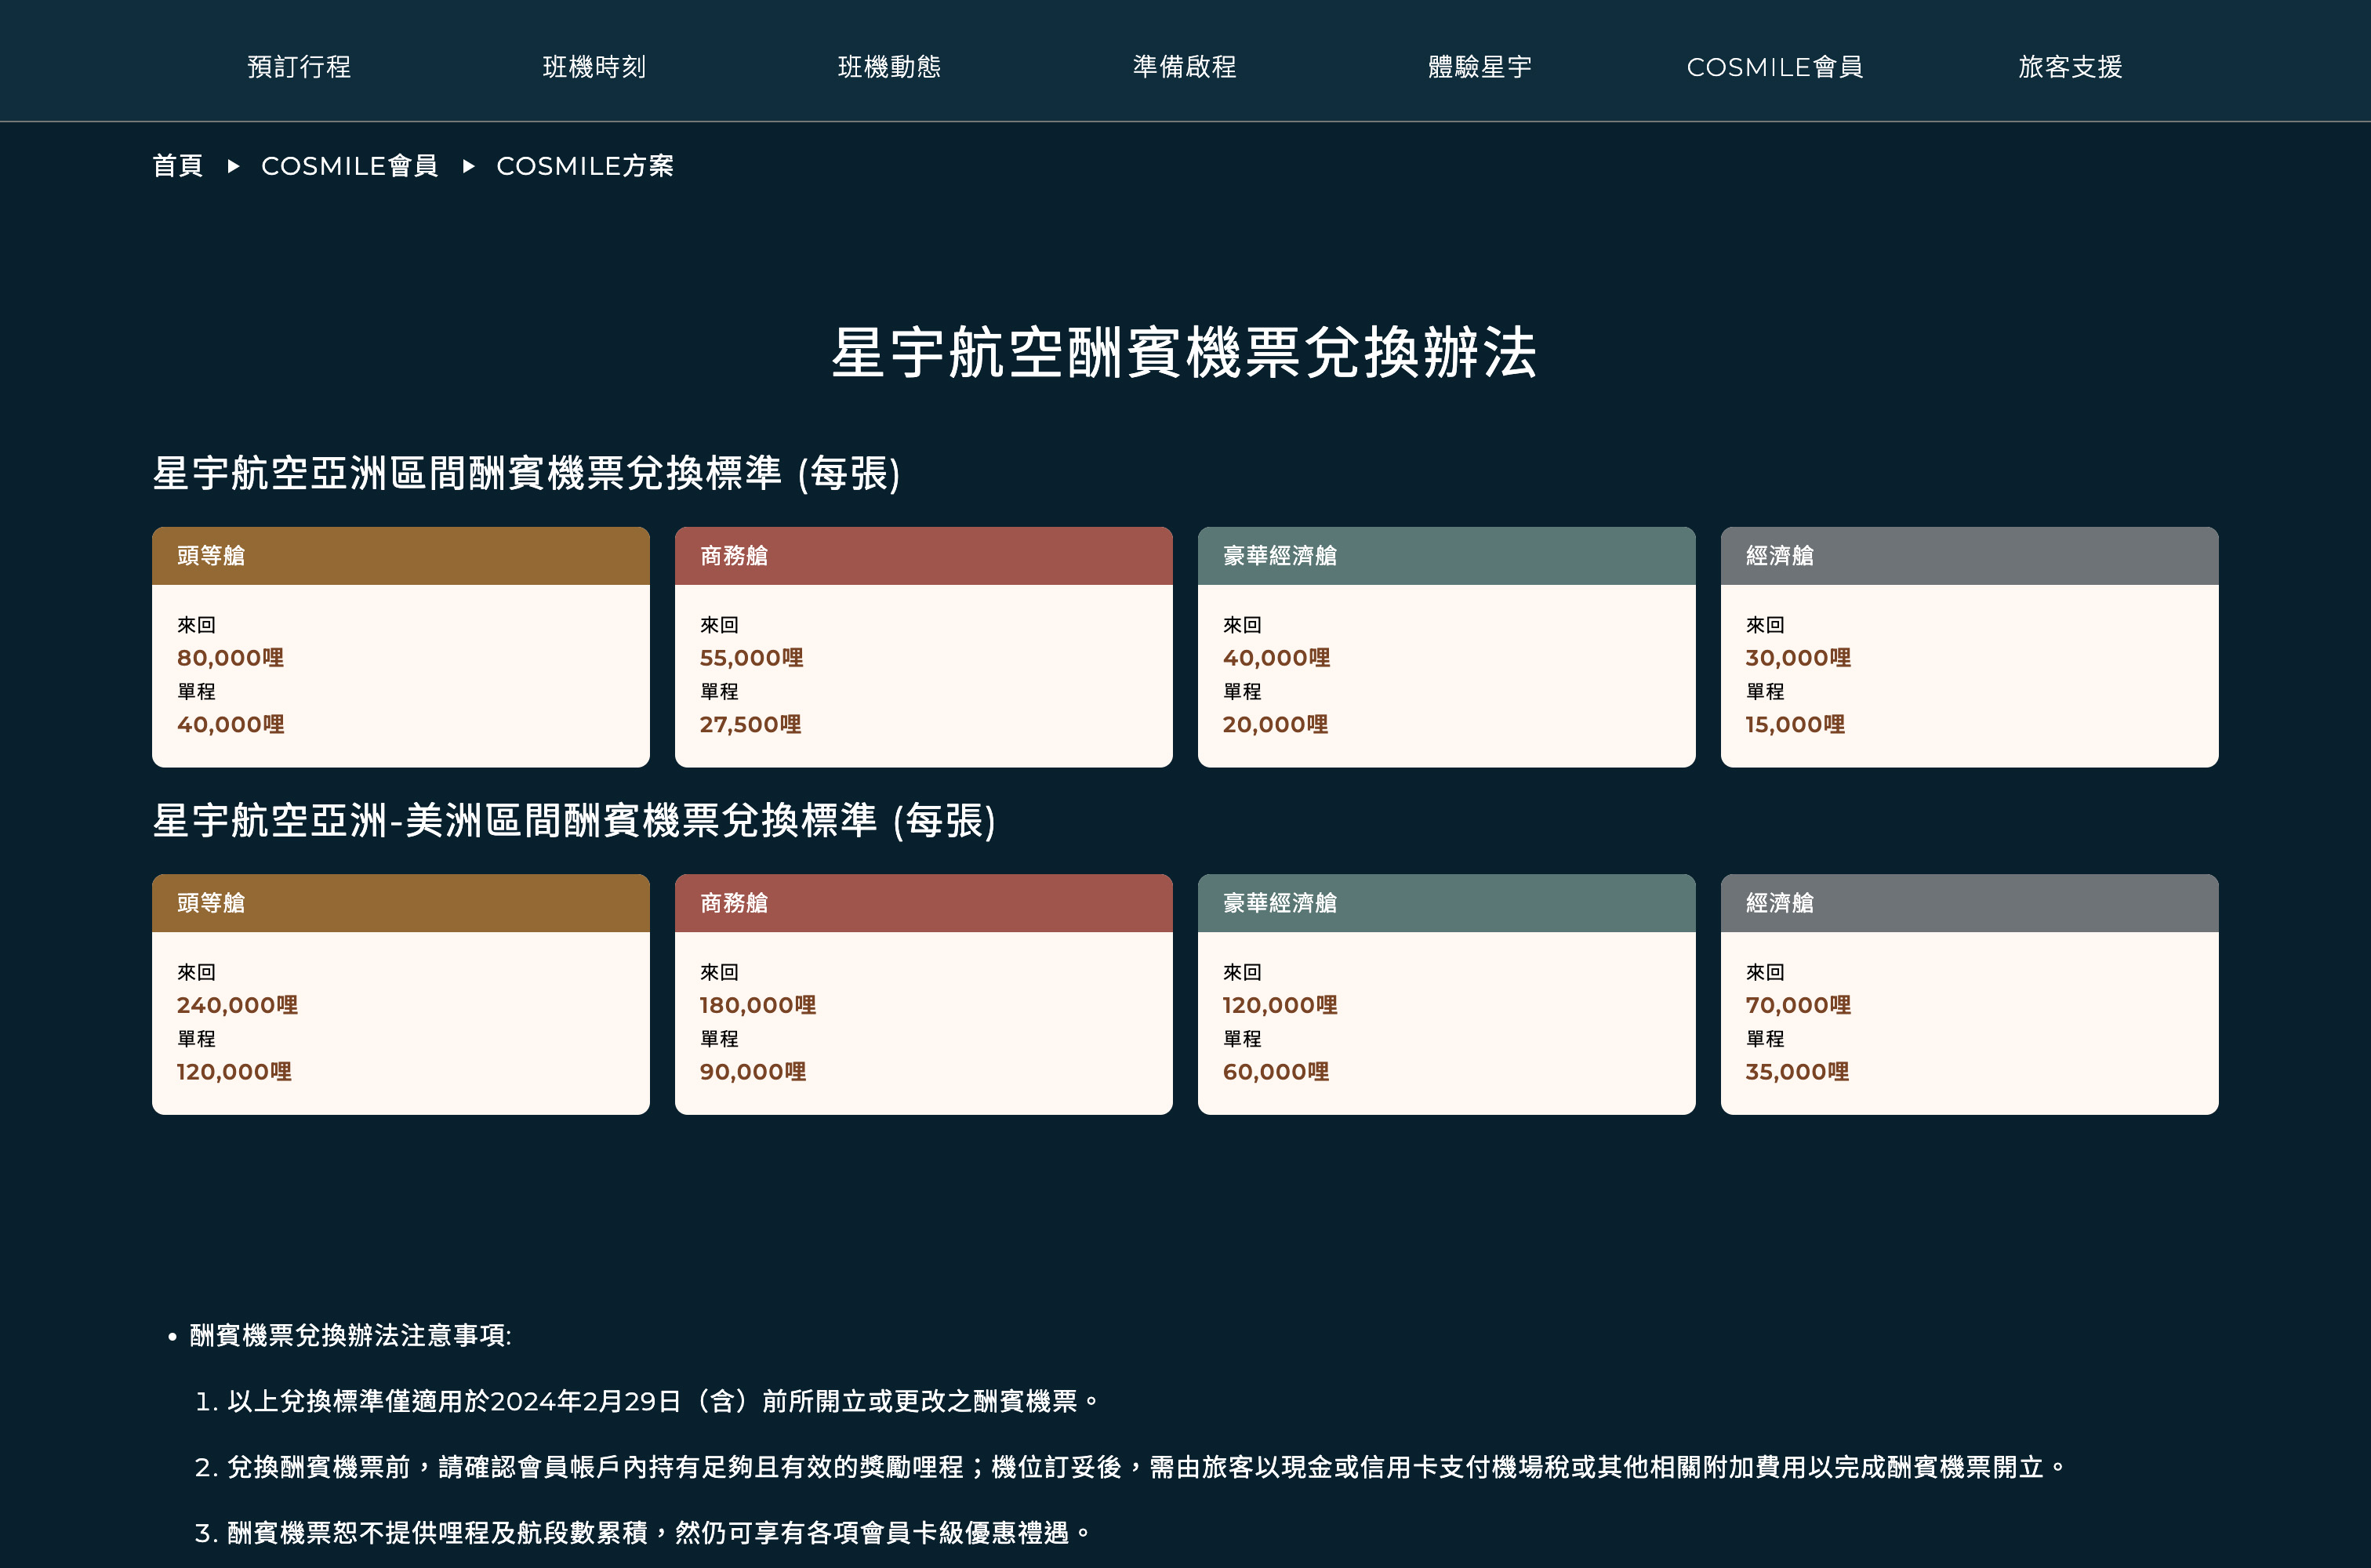Open the 體驗星宇 navigation menu
The image size is (2371, 1568).
pyautogui.click(x=1480, y=67)
